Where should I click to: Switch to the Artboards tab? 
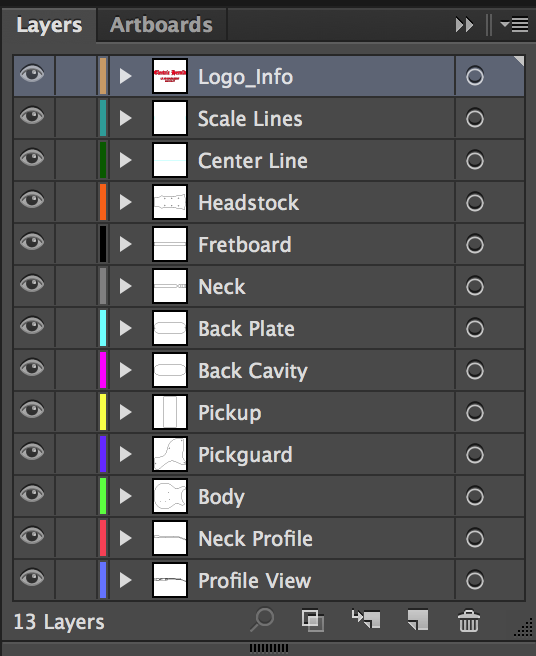click(161, 25)
